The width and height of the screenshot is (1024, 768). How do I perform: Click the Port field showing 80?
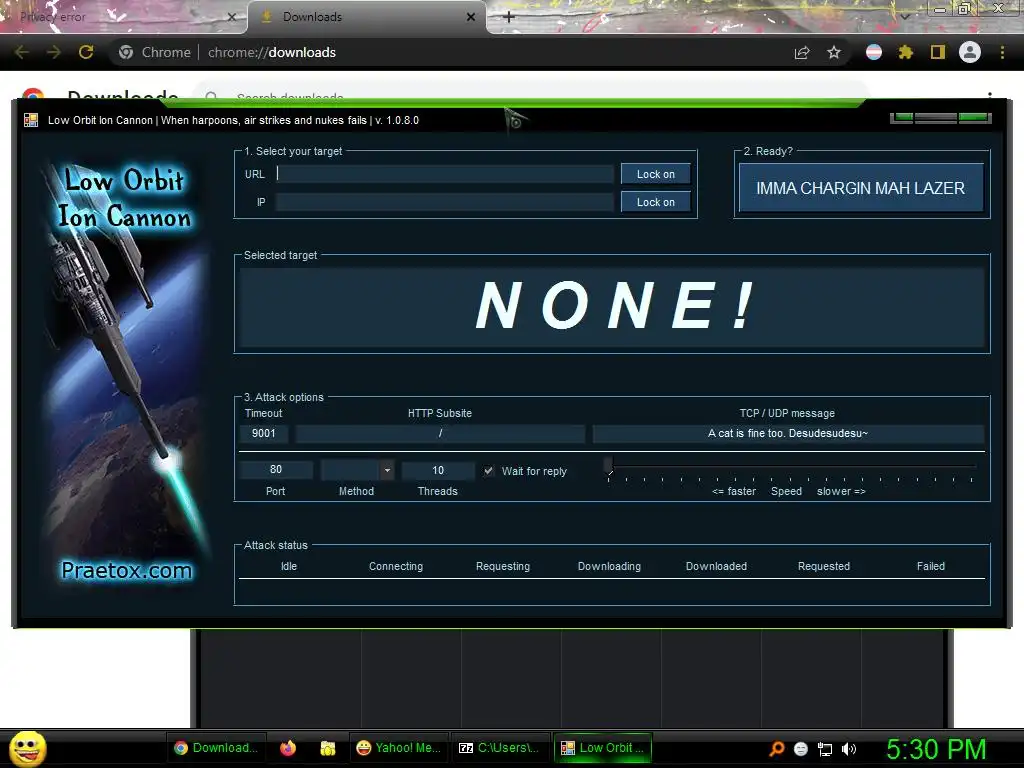pos(276,470)
